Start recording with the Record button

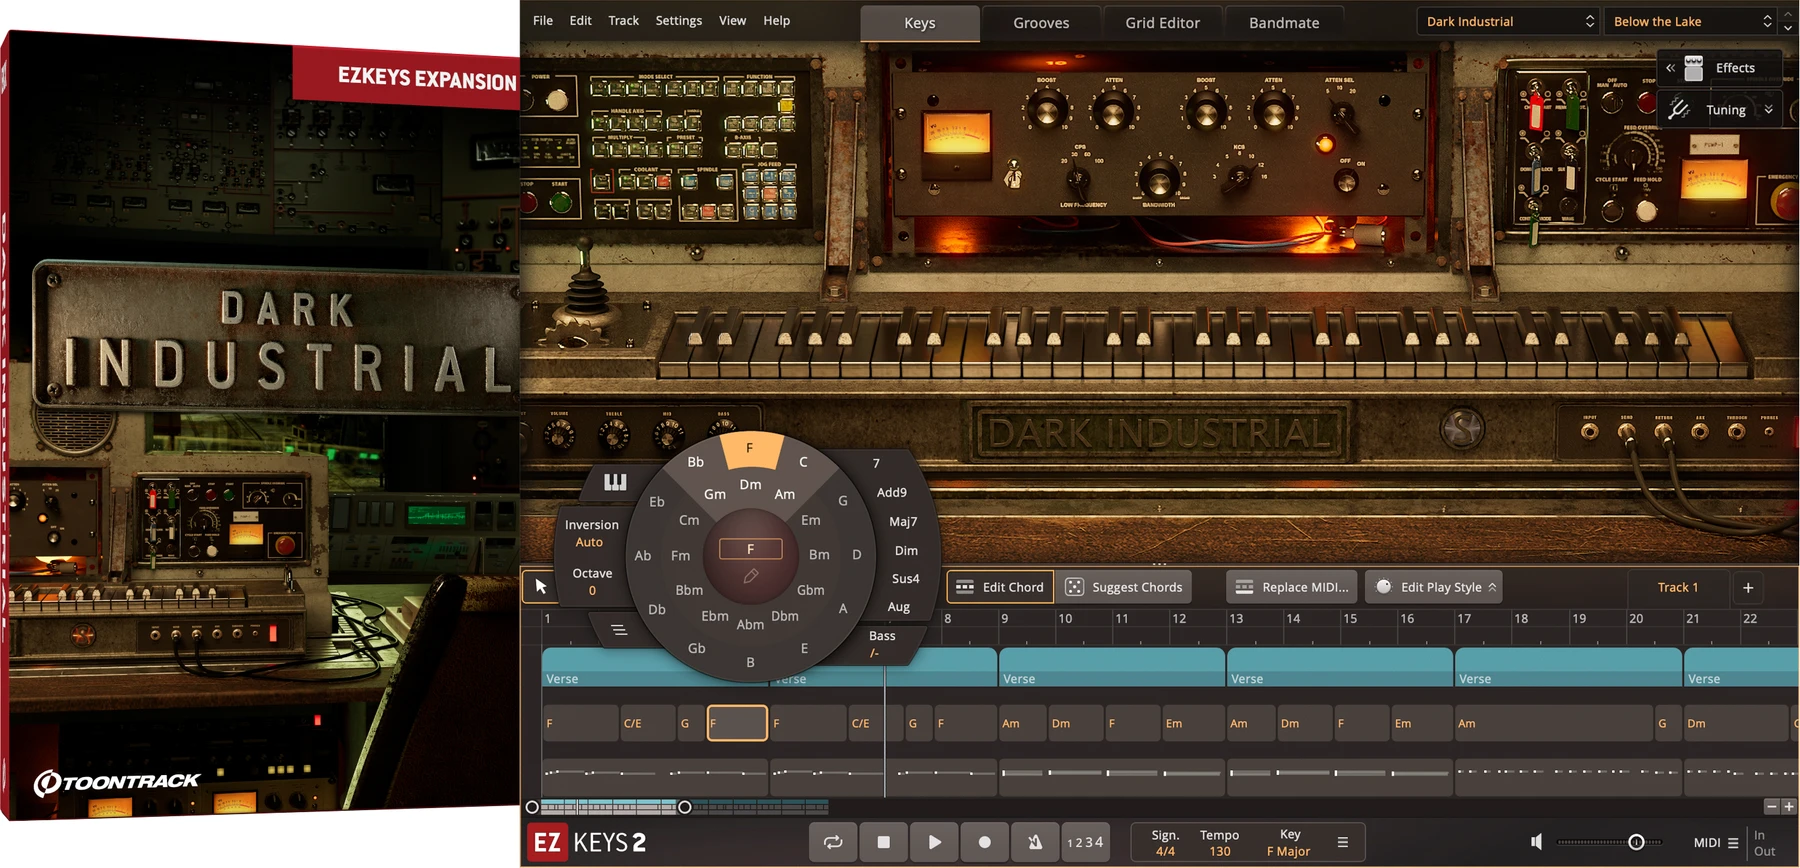tap(985, 842)
